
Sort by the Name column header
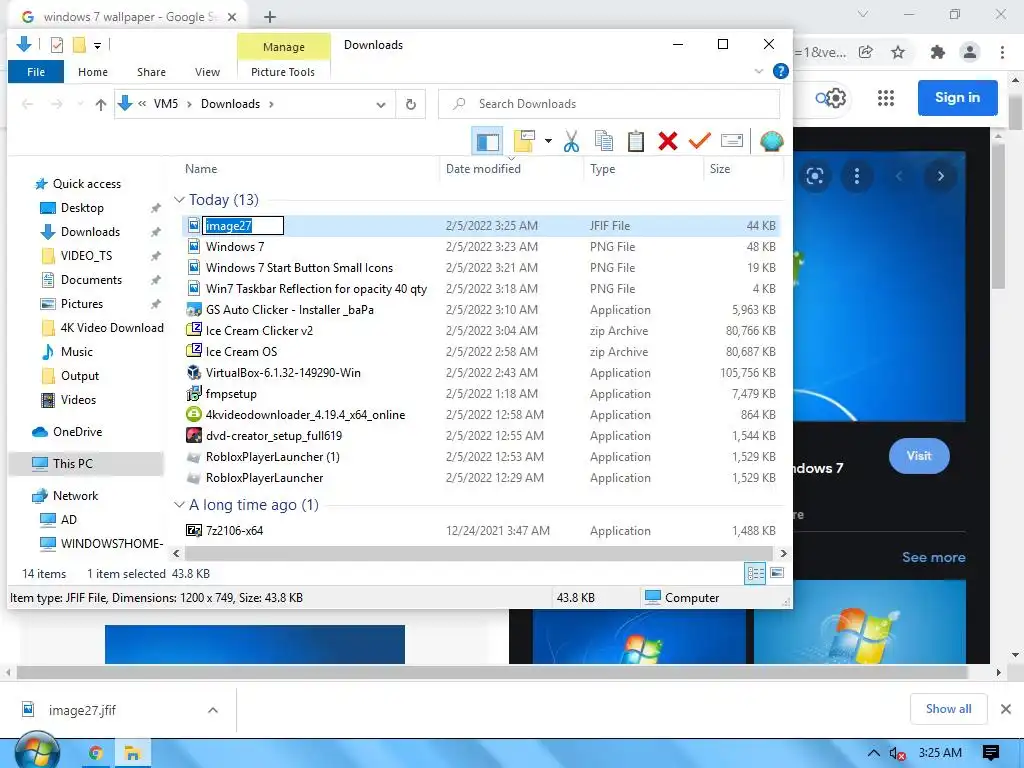click(201, 168)
